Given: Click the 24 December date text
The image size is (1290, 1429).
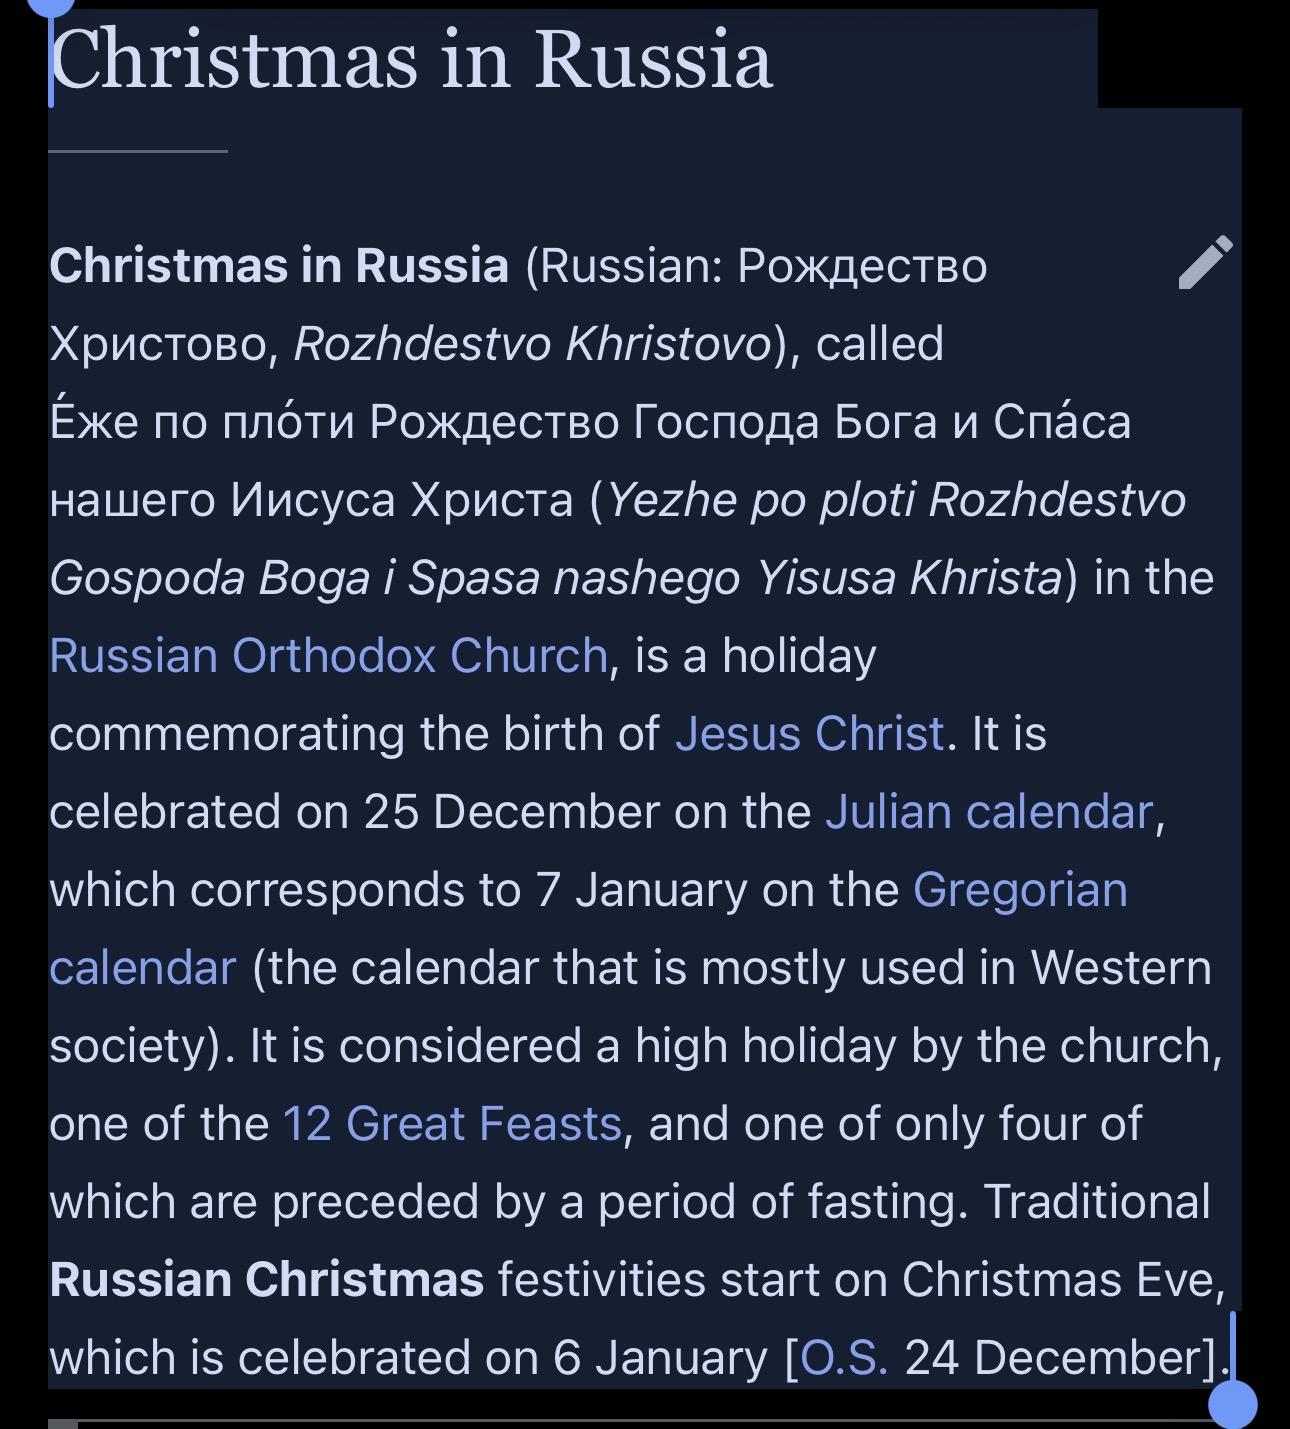Looking at the screenshot, I should [x=1058, y=1358].
